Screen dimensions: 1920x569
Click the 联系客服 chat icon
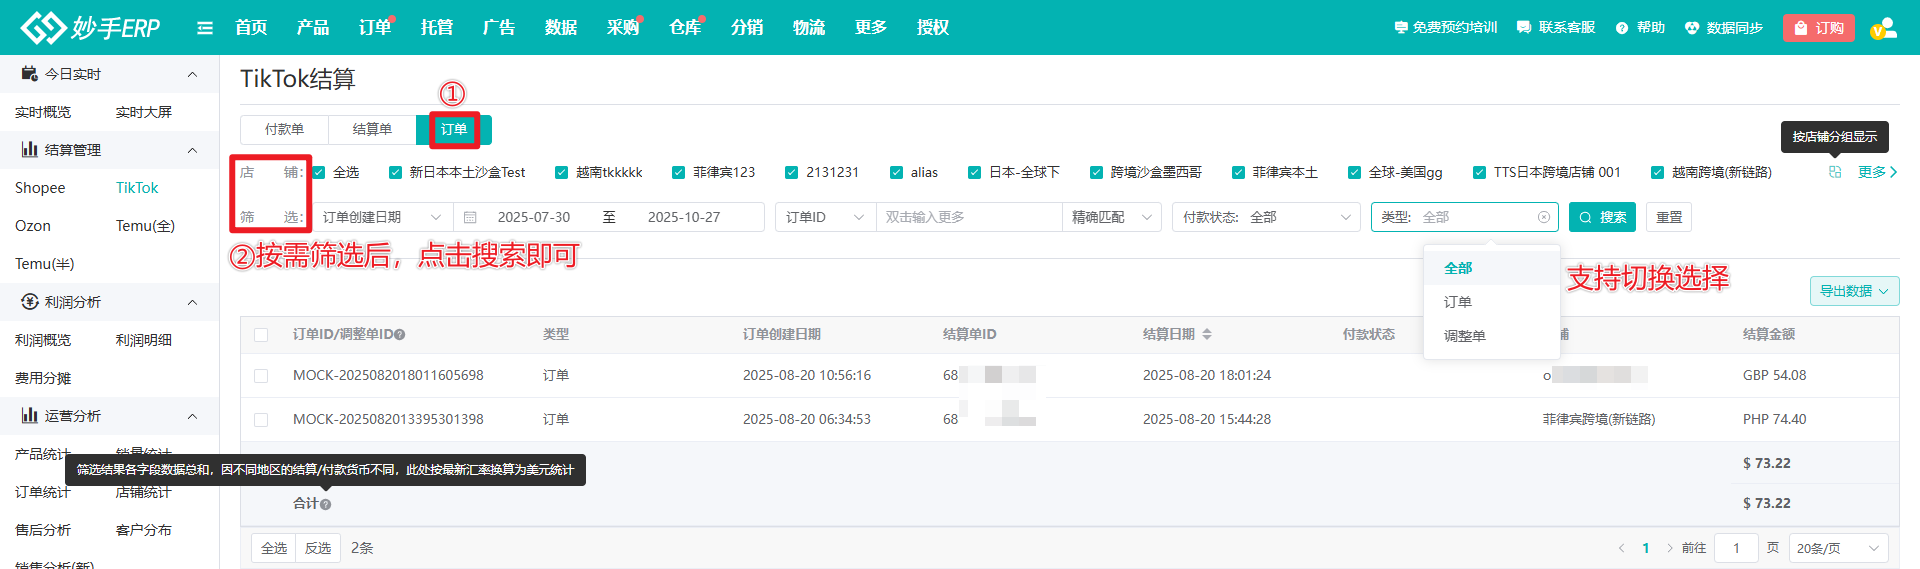click(1524, 28)
